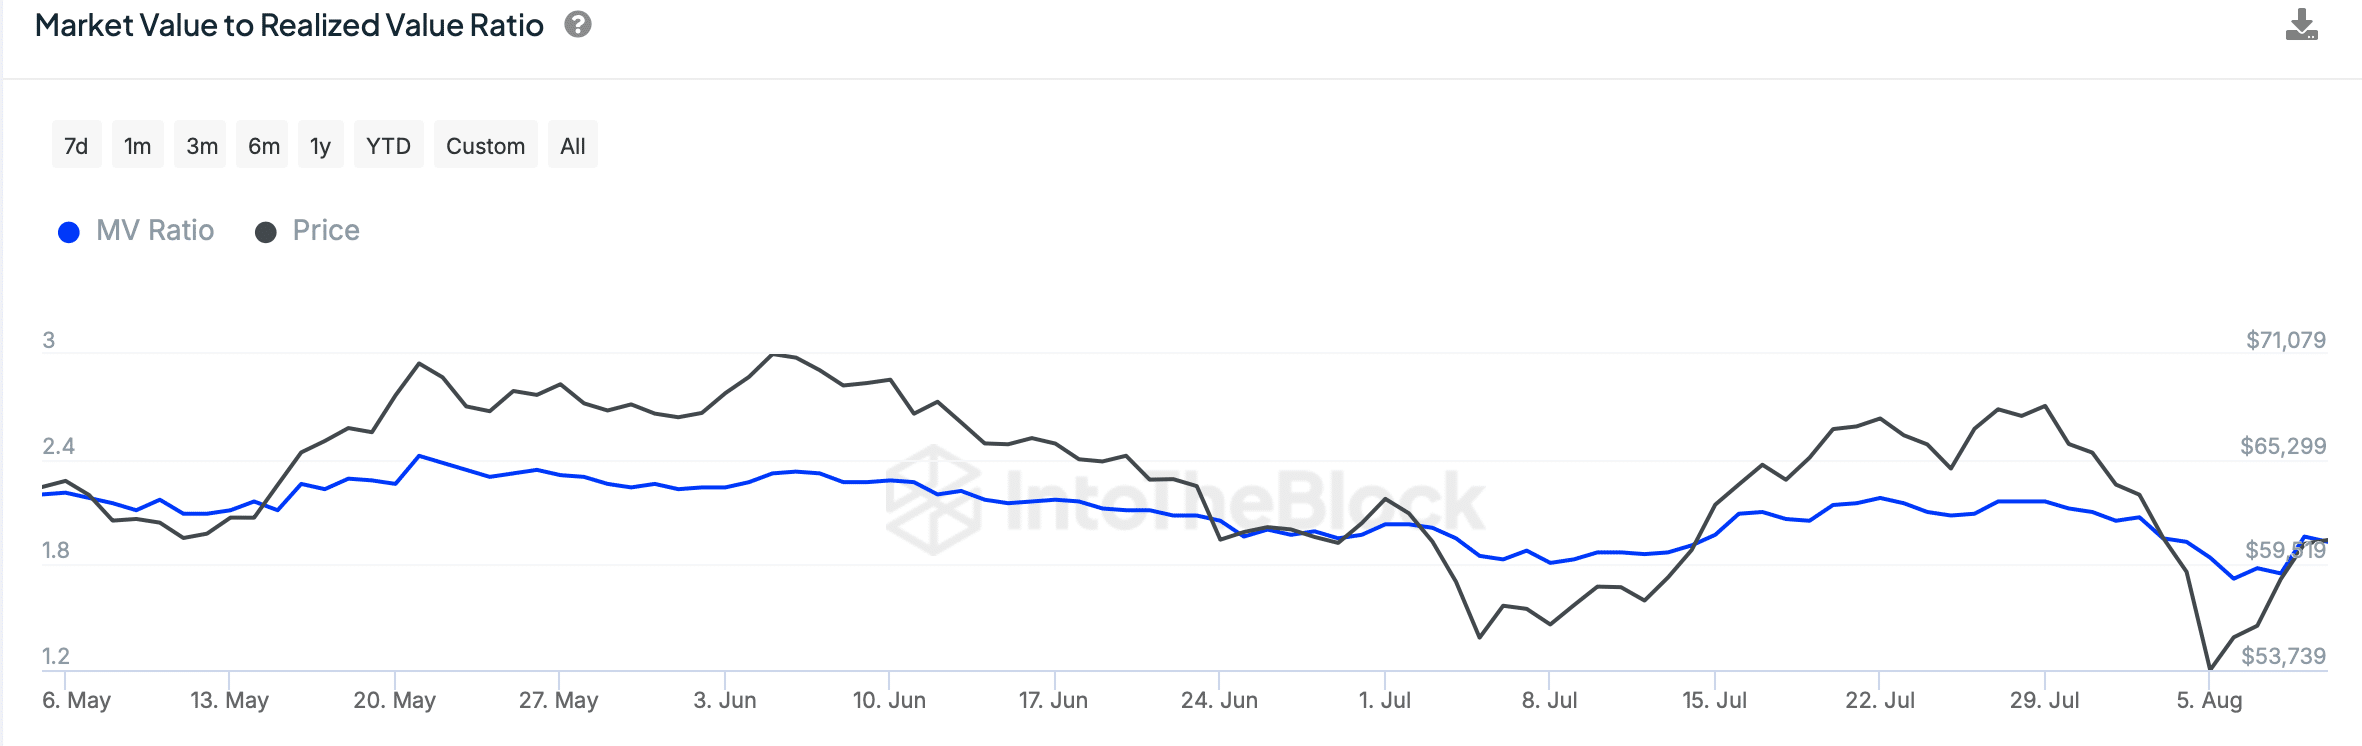The image size is (2362, 746).
Task: Click the dark Price legend dot
Action: (x=266, y=233)
